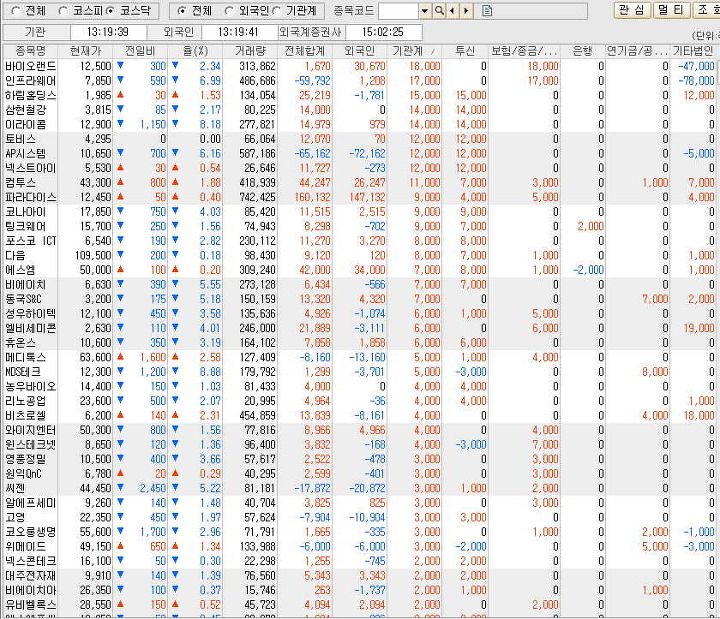This screenshot has height=619, width=720.
Task: Select the 토비스 stock row
Action: (x=360, y=139)
